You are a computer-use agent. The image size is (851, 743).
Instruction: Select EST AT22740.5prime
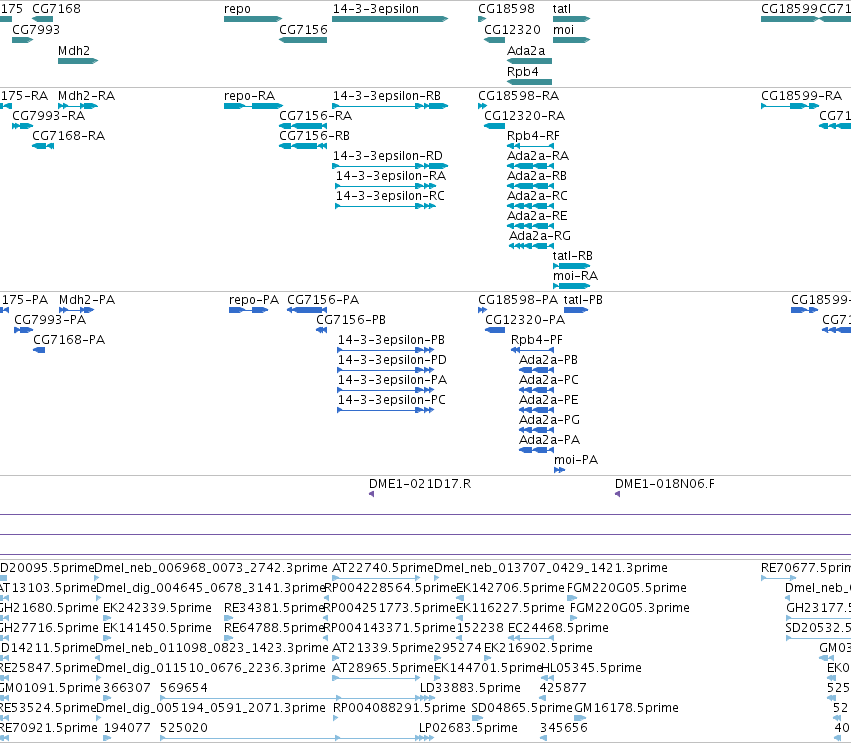[376, 578]
